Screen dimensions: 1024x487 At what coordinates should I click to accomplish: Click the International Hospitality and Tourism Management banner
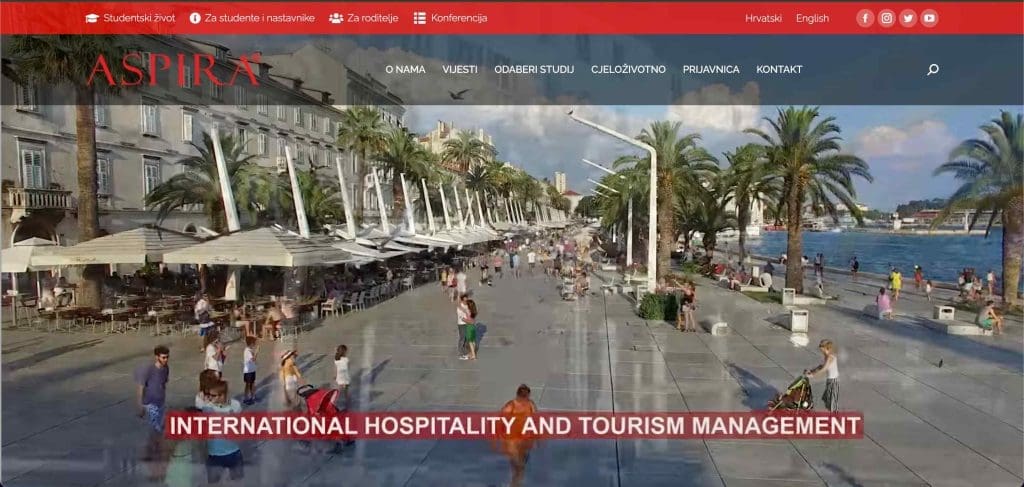(514, 426)
